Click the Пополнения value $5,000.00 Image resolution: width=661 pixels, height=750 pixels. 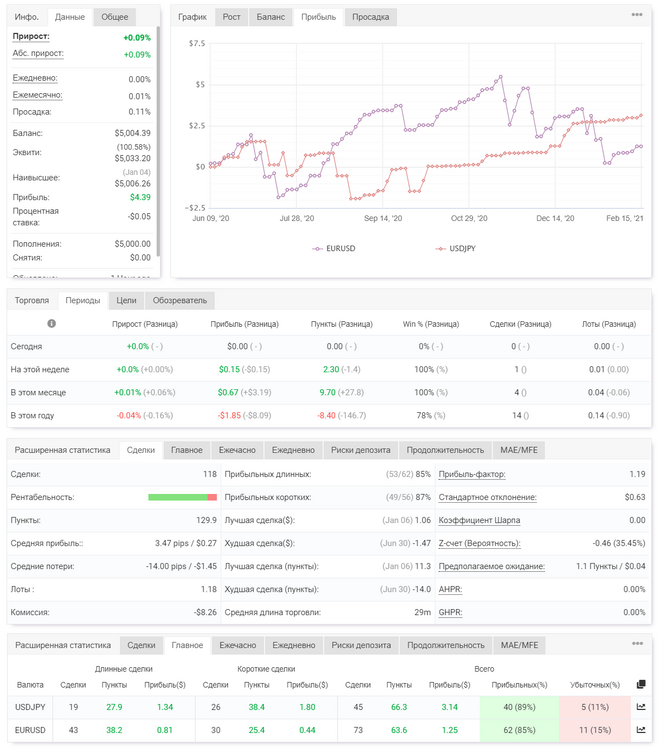pyautogui.click(x=132, y=243)
